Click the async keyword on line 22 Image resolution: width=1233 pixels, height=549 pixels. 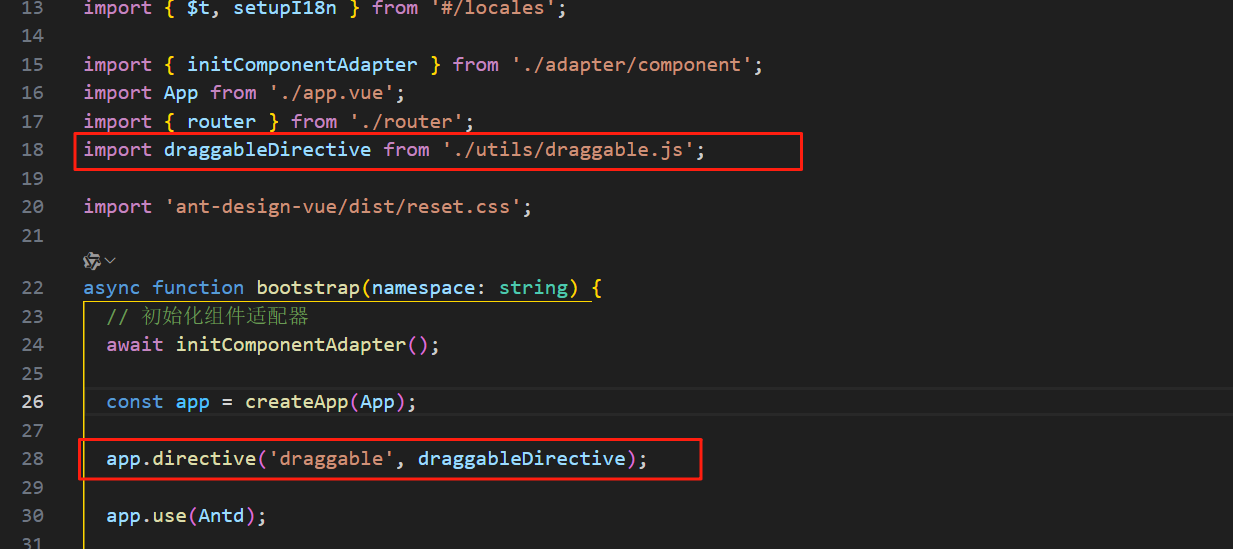[x=113, y=288]
